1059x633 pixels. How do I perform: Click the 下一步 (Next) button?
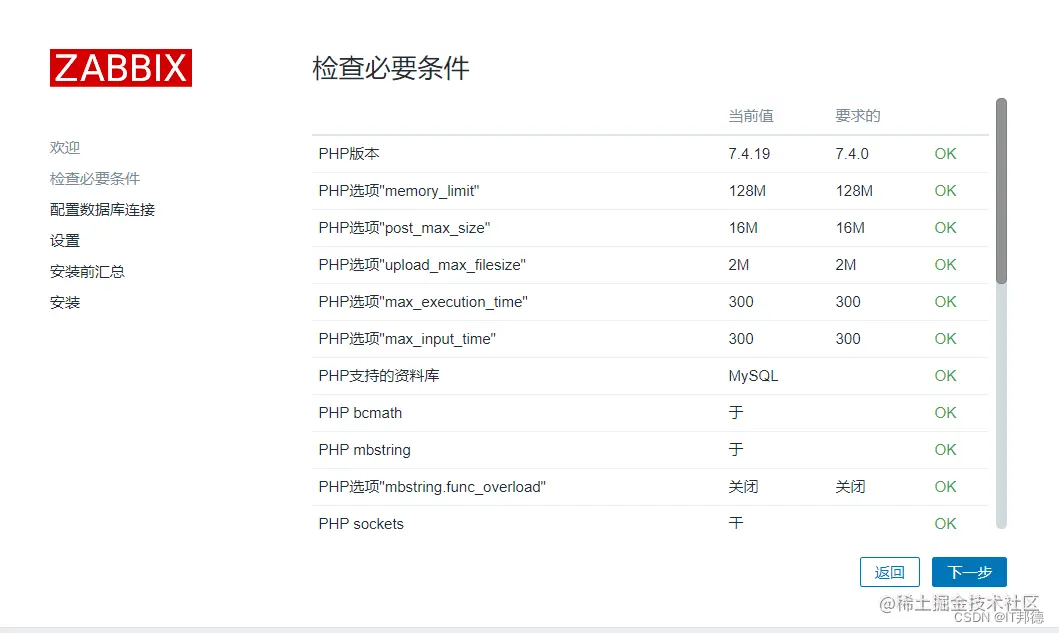(x=968, y=572)
